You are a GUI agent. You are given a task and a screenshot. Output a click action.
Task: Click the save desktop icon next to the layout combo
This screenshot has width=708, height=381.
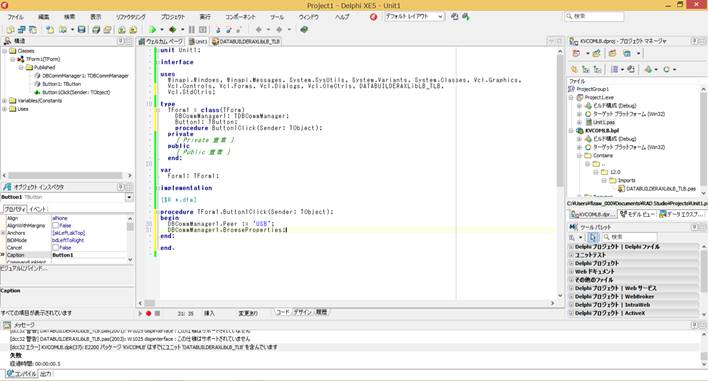click(x=455, y=17)
